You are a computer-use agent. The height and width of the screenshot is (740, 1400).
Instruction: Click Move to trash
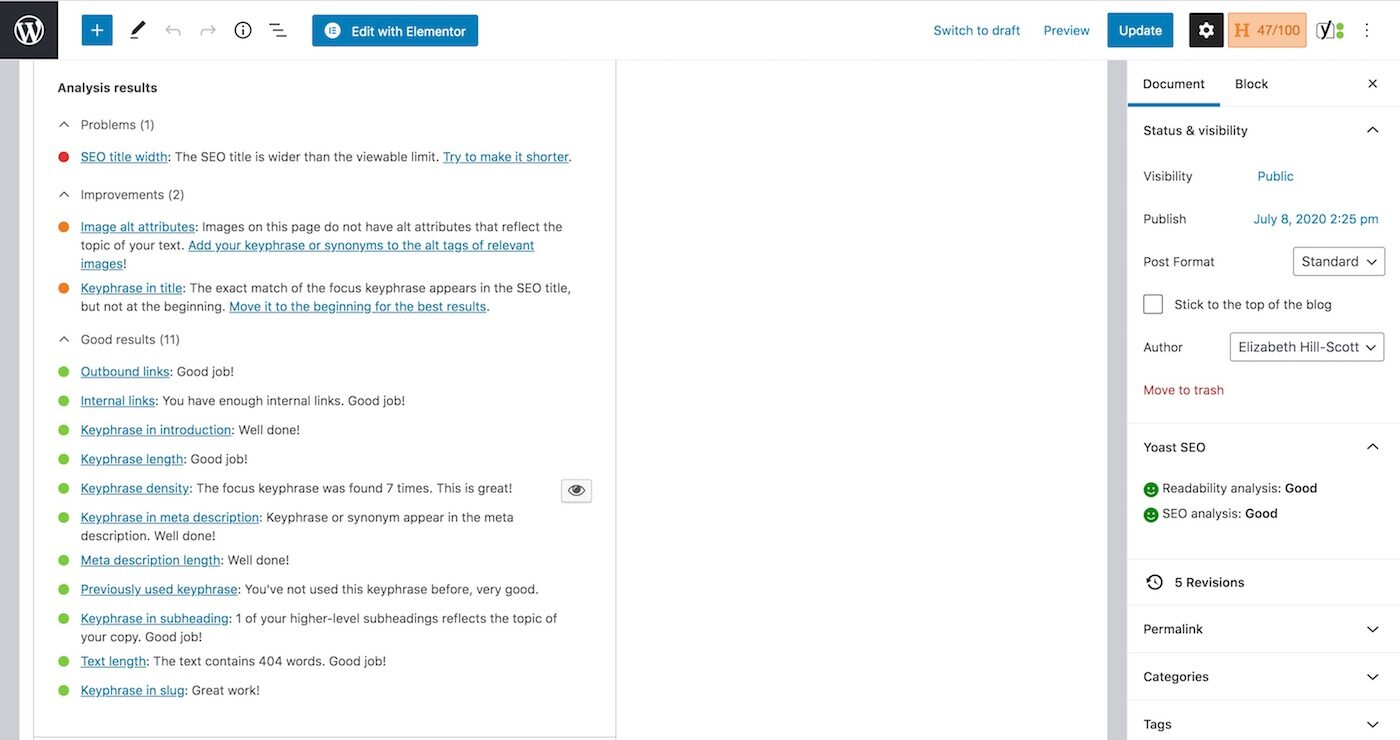click(x=1183, y=390)
